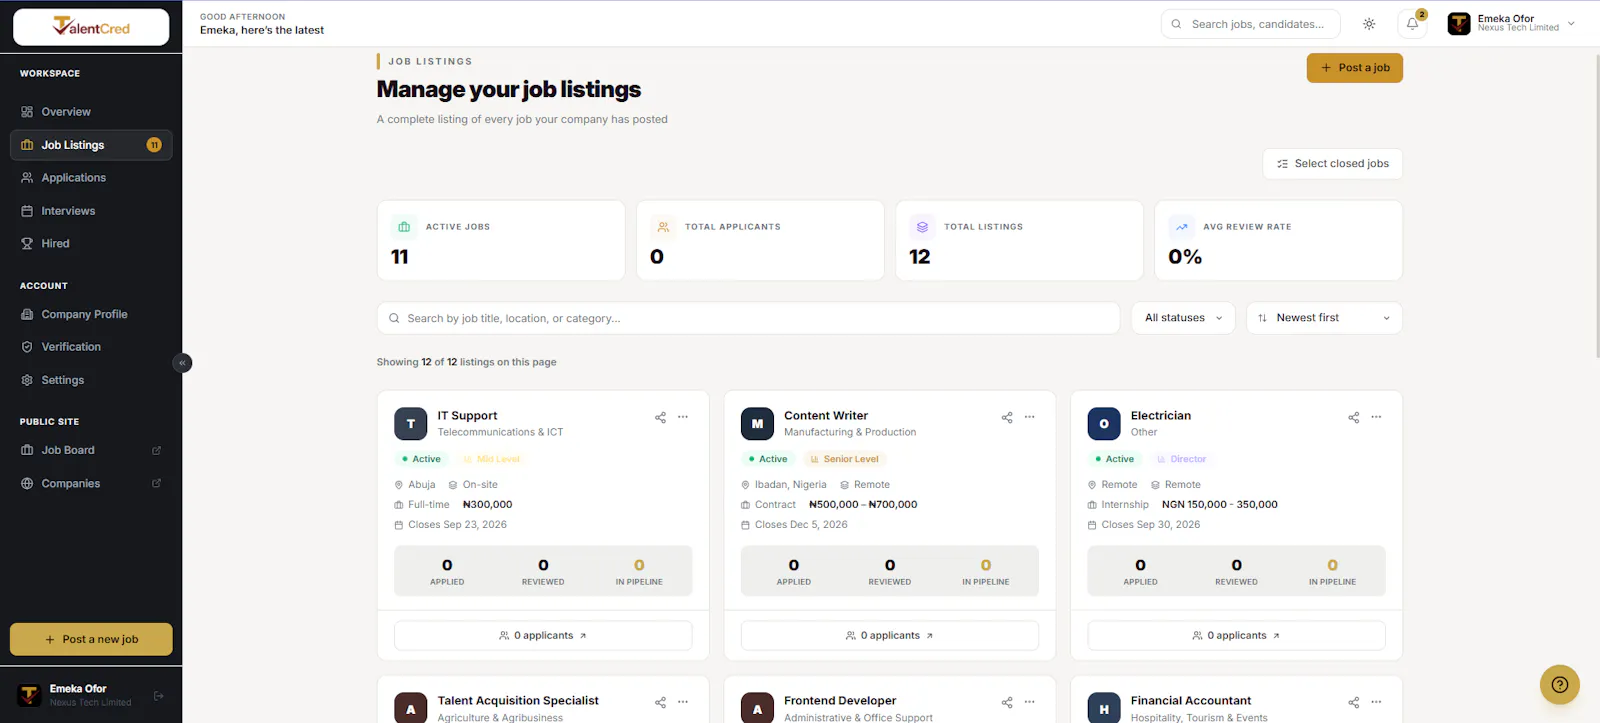This screenshot has height=723, width=1600.
Task: Open the Content Writer options menu
Action: tap(1030, 417)
